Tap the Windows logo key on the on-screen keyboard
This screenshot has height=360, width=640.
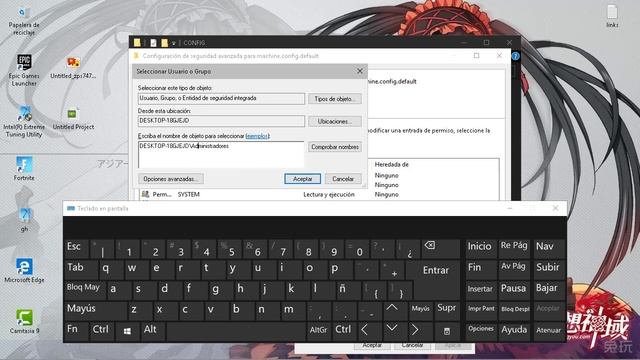tap(127, 331)
